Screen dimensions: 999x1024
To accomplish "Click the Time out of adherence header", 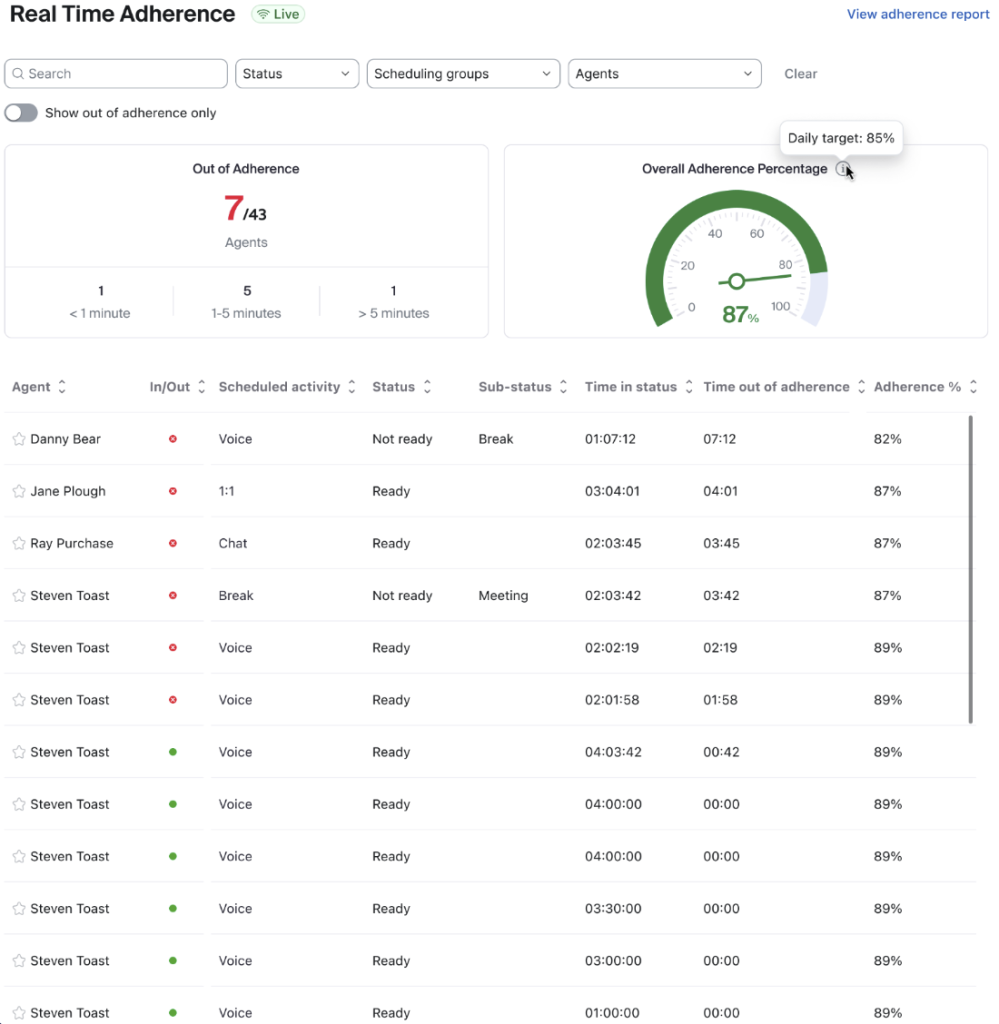I will click(776, 387).
